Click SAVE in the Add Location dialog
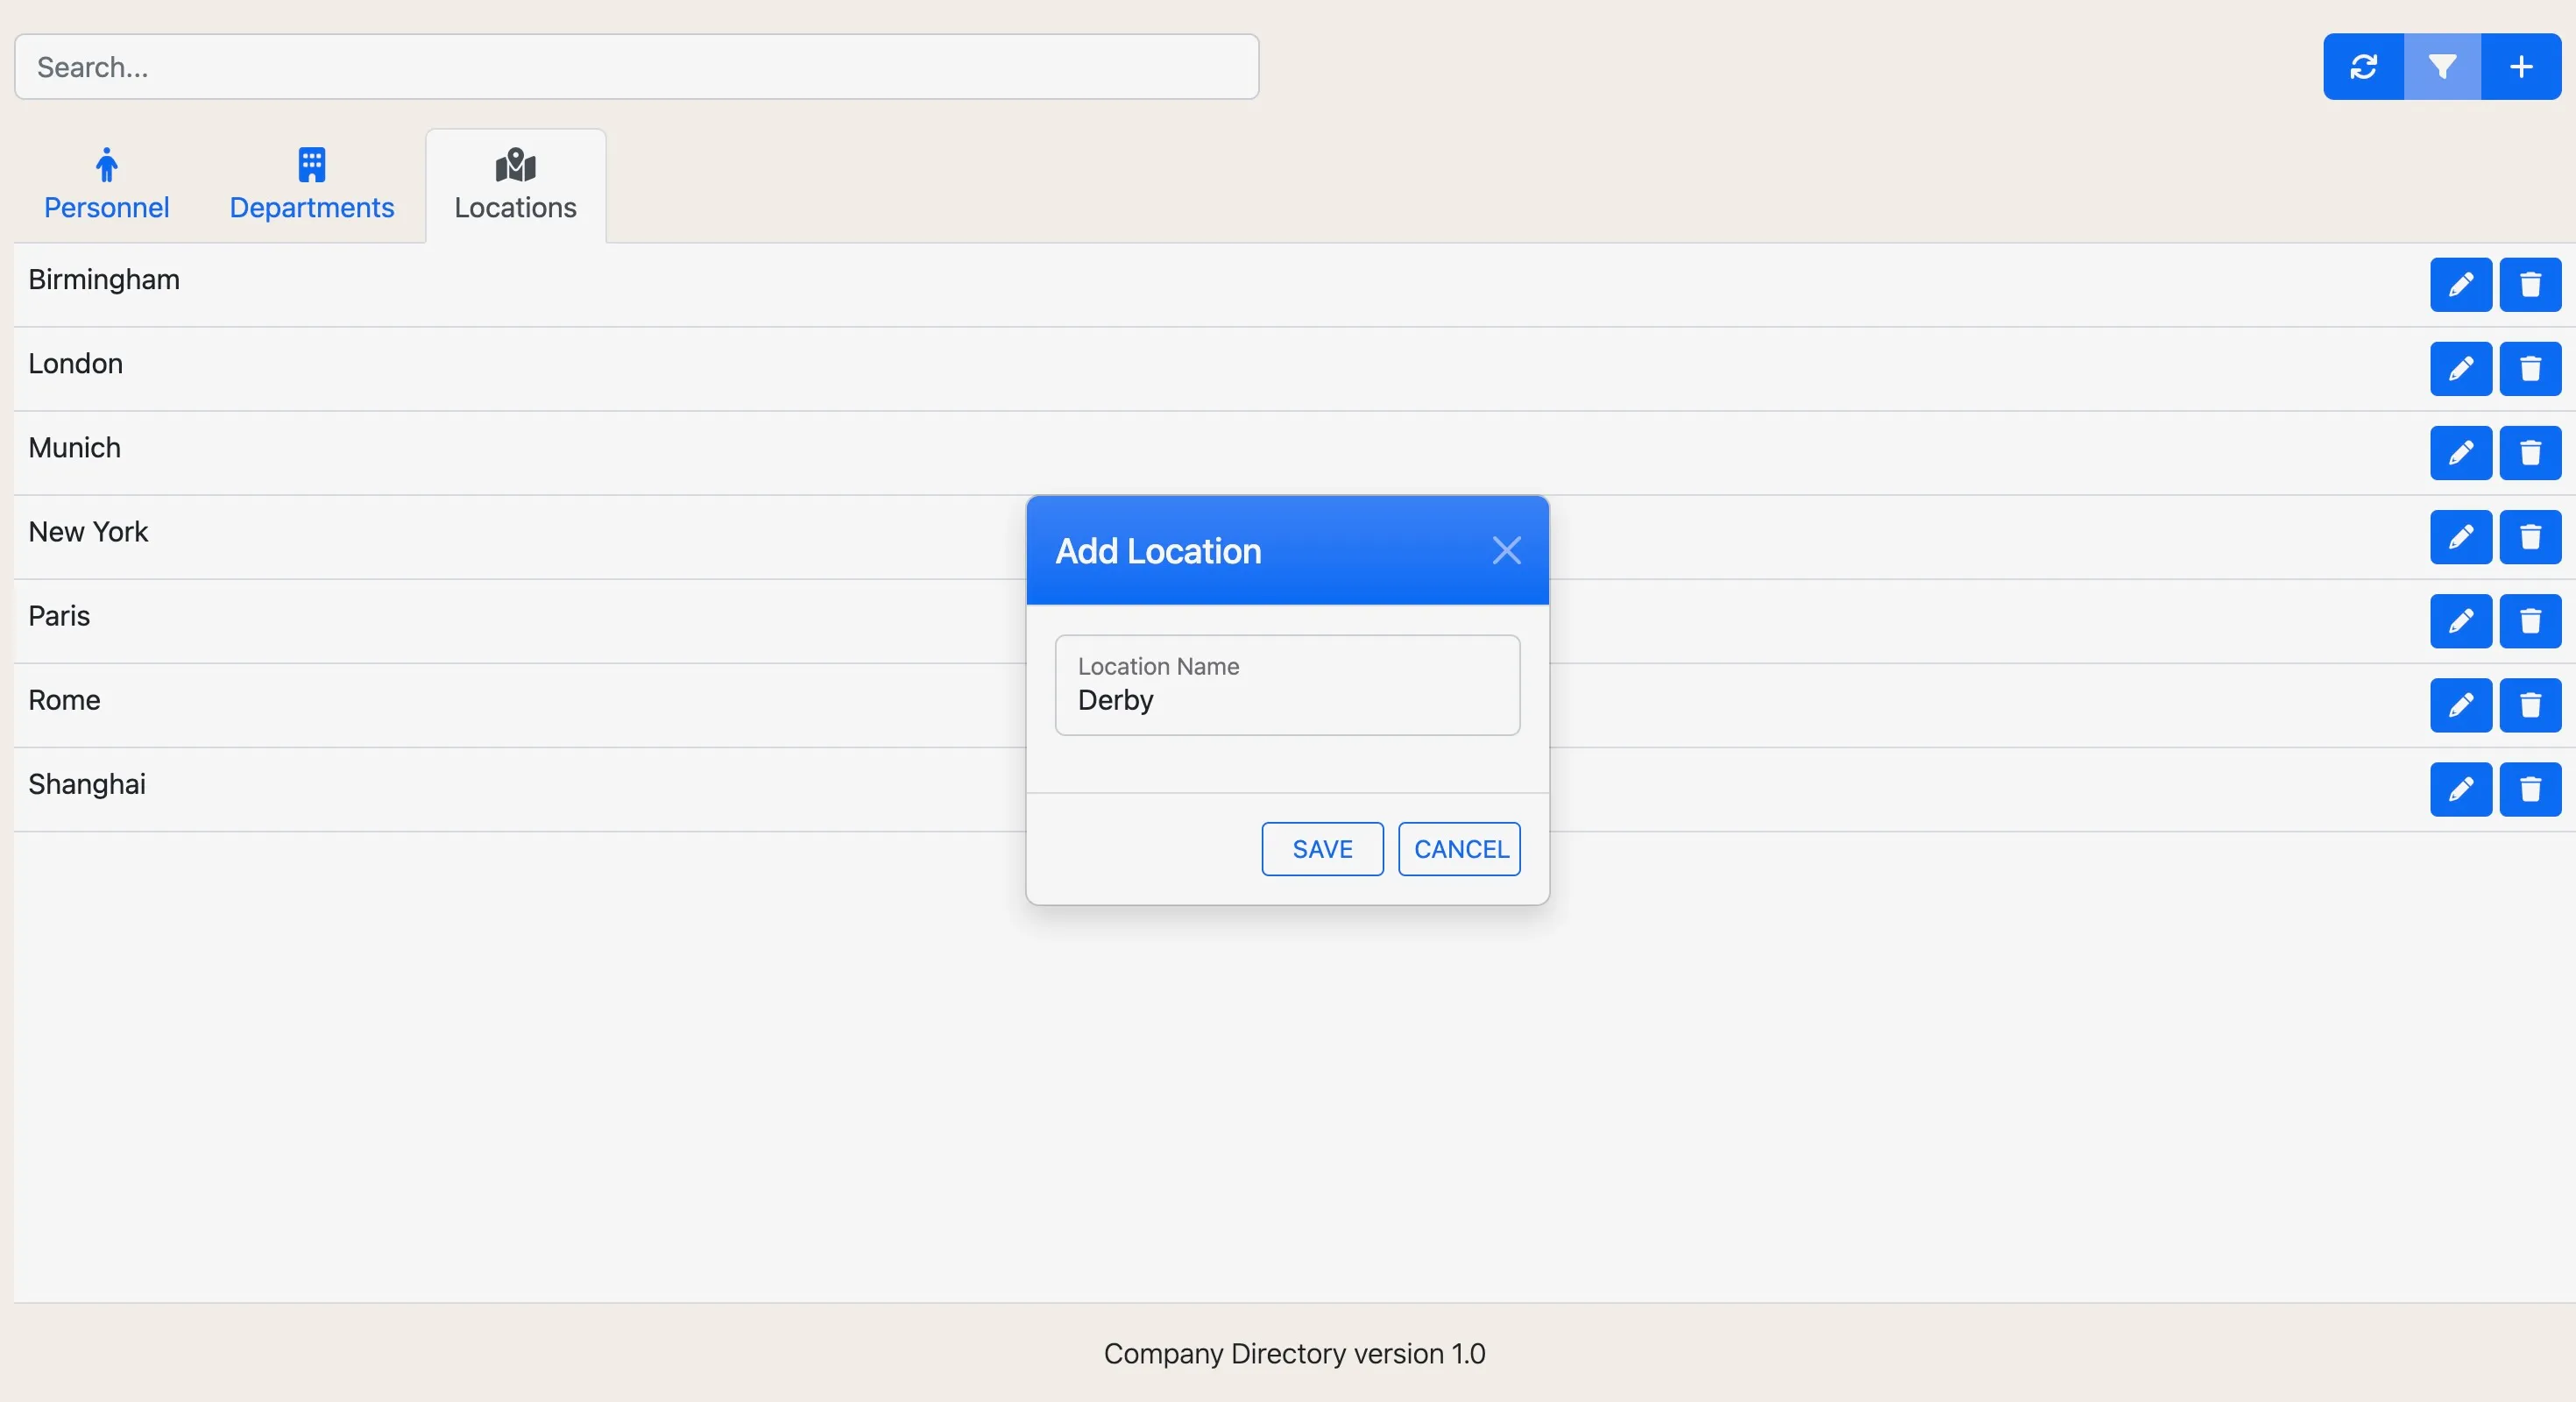This screenshot has width=2576, height=1402. [x=1321, y=849]
